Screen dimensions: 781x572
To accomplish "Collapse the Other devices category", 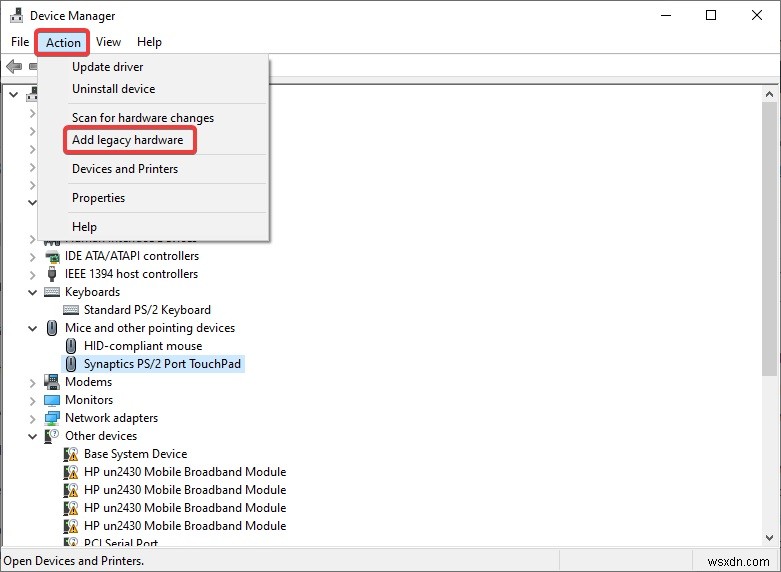I will point(32,436).
